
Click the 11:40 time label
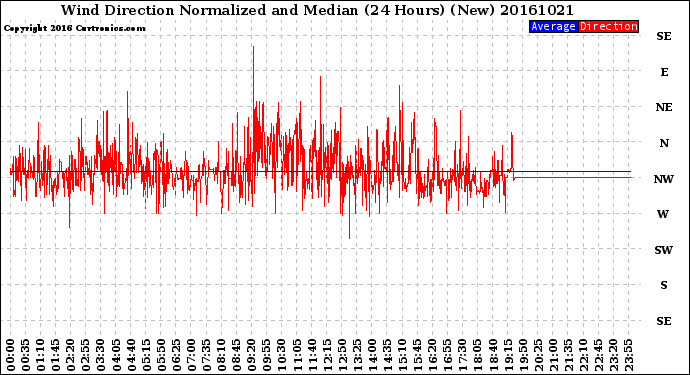(x=312, y=355)
